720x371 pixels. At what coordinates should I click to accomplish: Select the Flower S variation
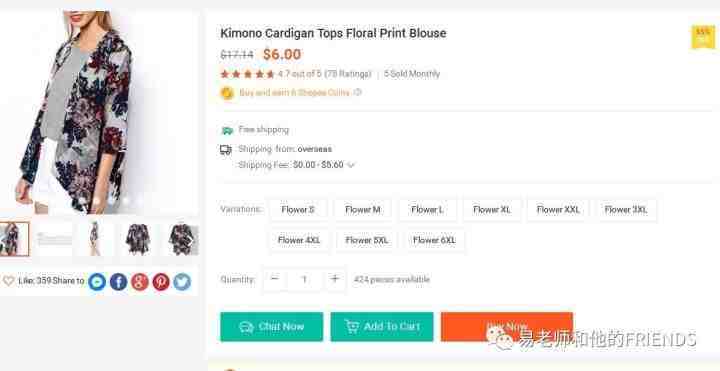298,210
